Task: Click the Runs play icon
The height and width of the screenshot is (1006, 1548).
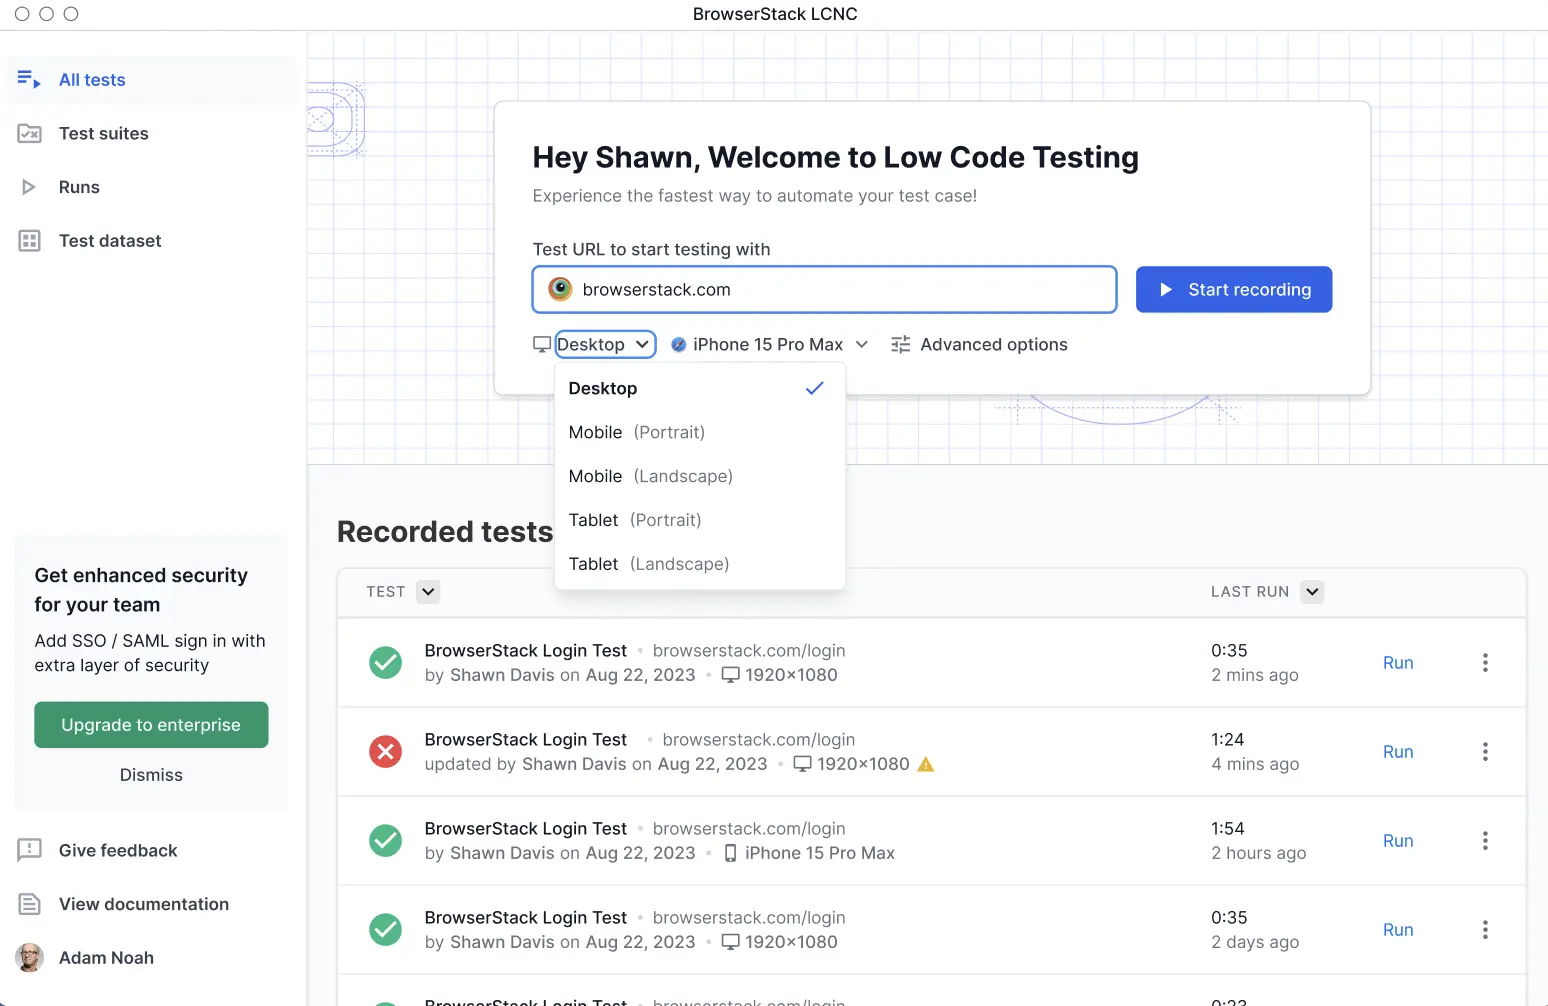Action: pyautogui.click(x=29, y=187)
